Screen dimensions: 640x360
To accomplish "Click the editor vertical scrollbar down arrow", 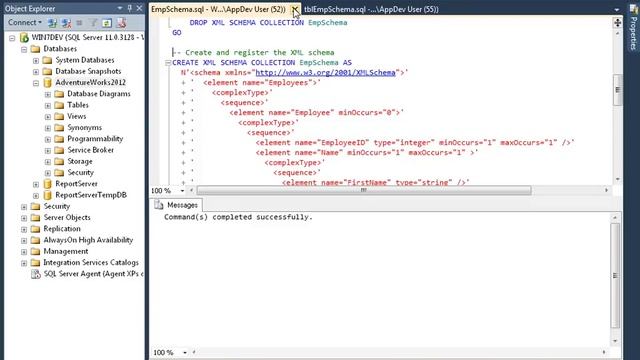I will pyautogui.click(x=617, y=179).
